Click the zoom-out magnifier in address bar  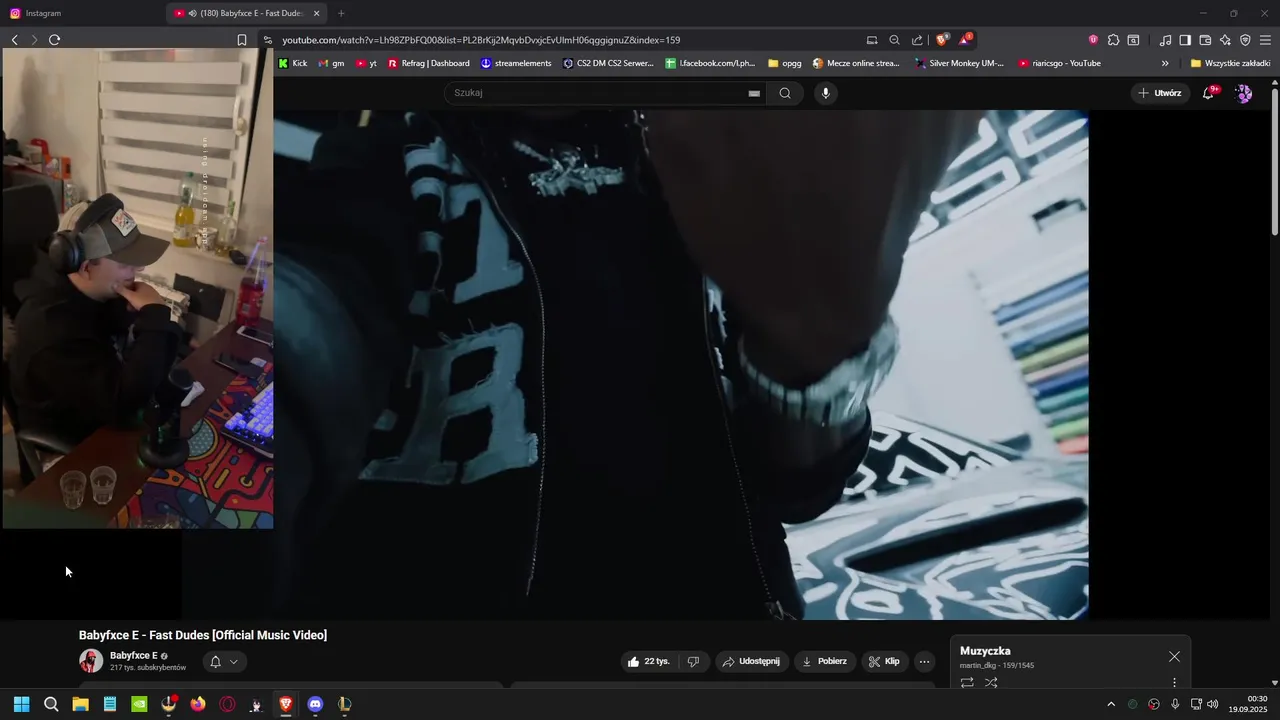click(894, 40)
